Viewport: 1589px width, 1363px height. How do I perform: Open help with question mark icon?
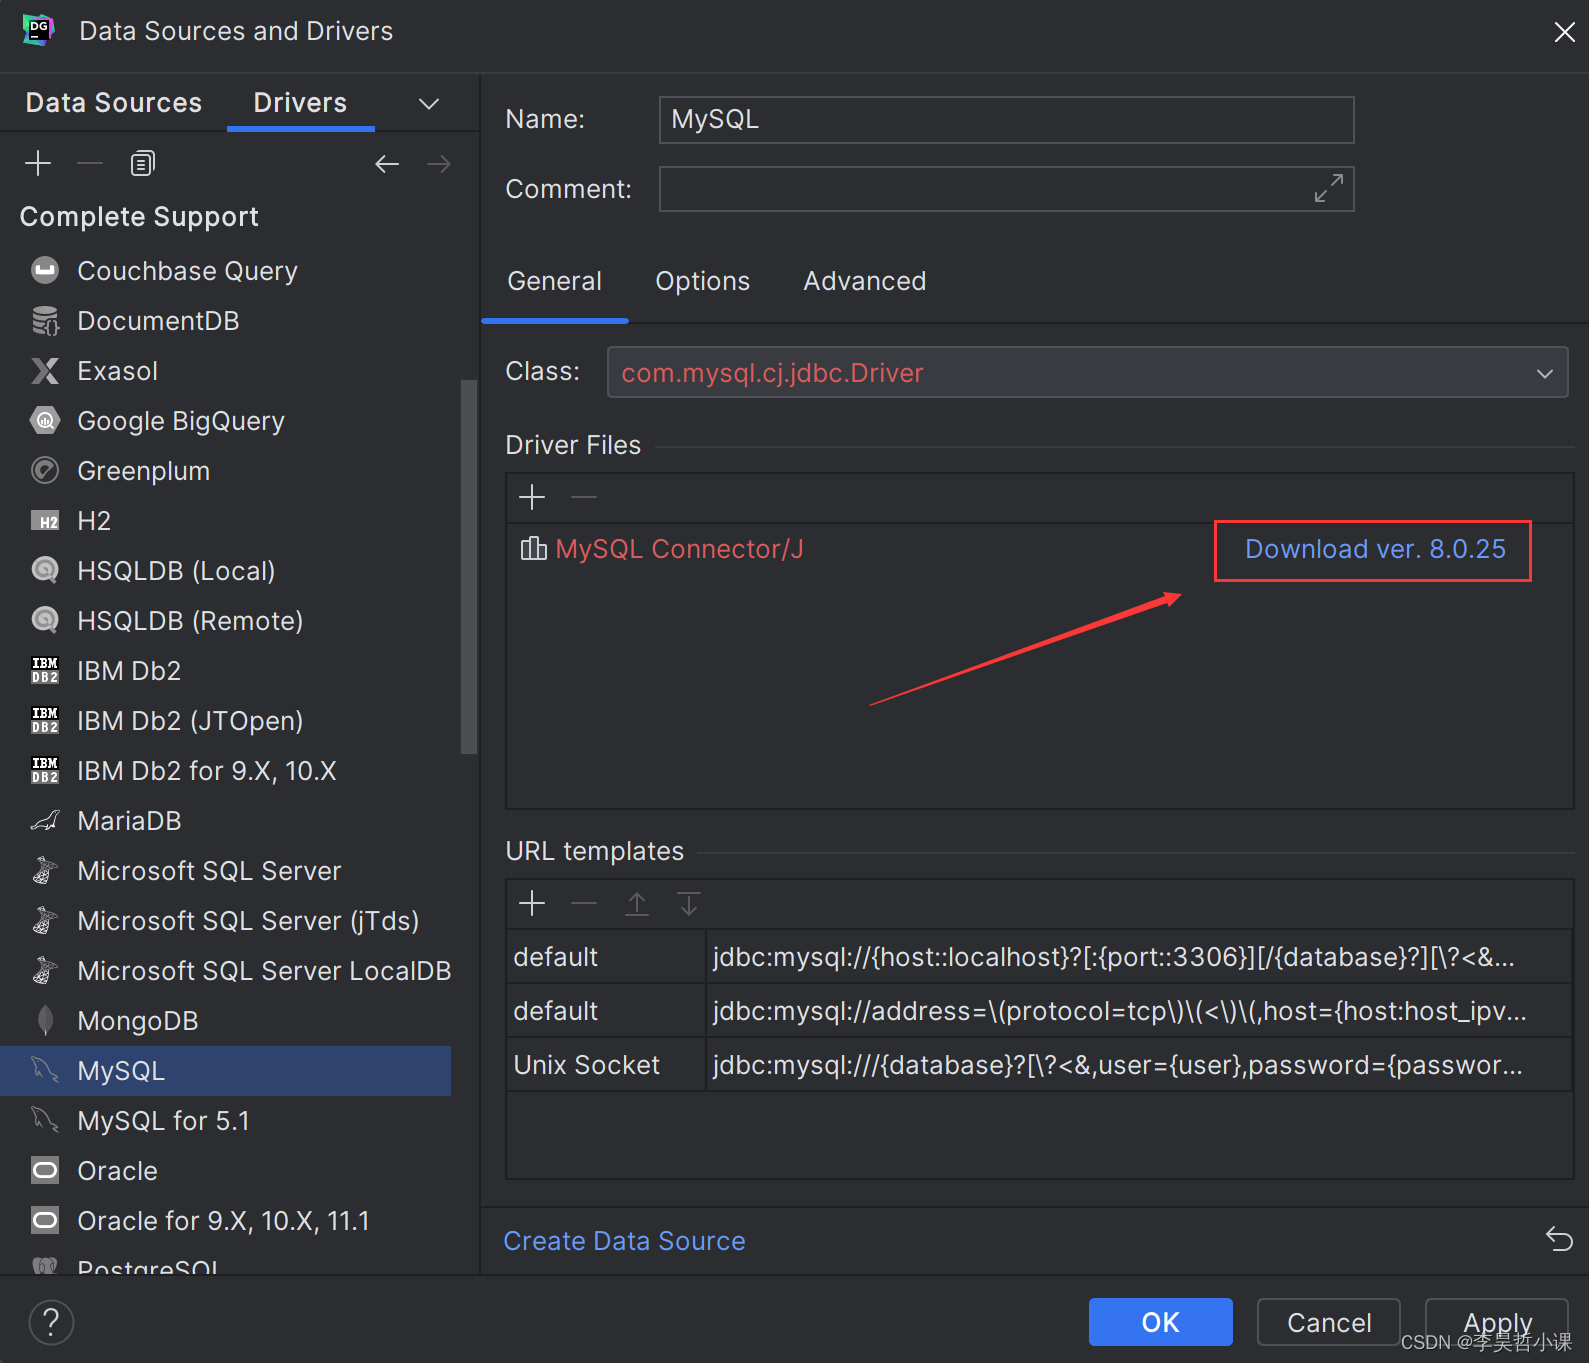[51, 1322]
